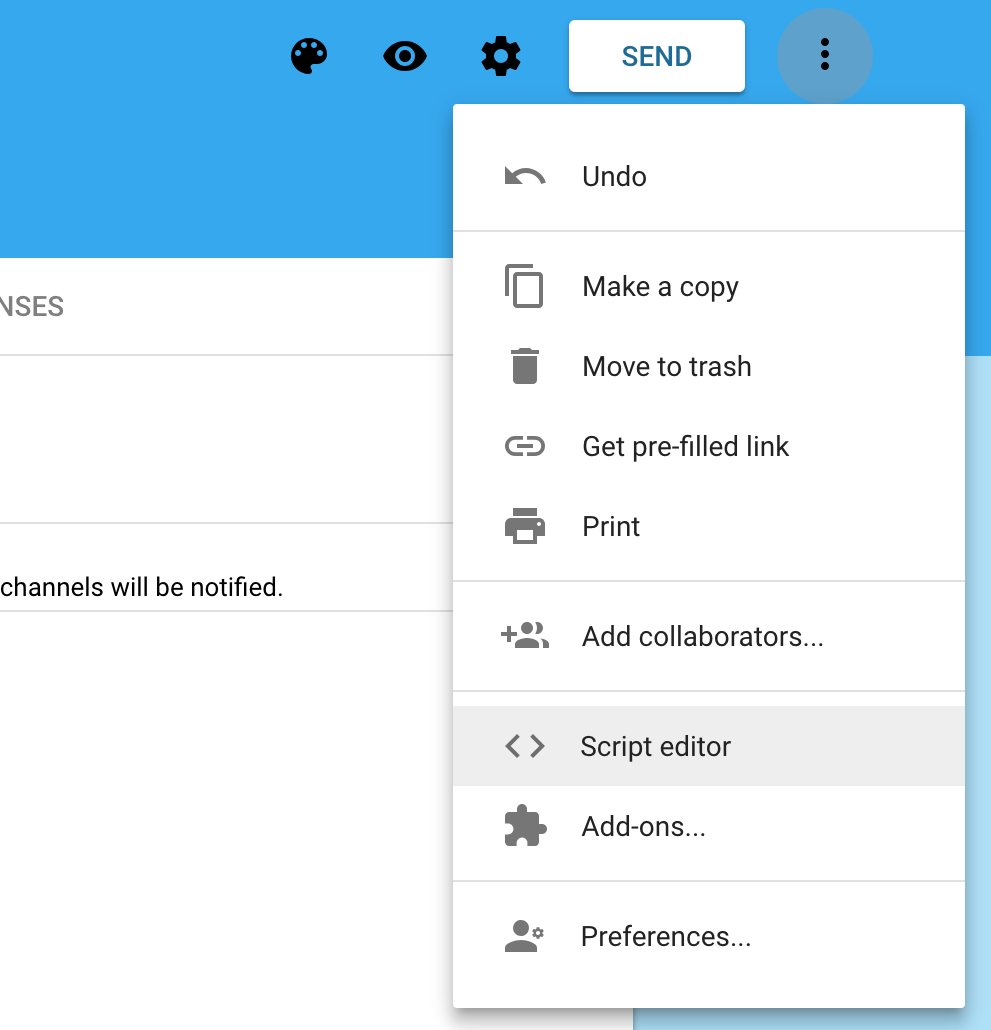The image size is (991, 1030).
Task: Switch to the Responses tab
Action: [x=32, y=307]
